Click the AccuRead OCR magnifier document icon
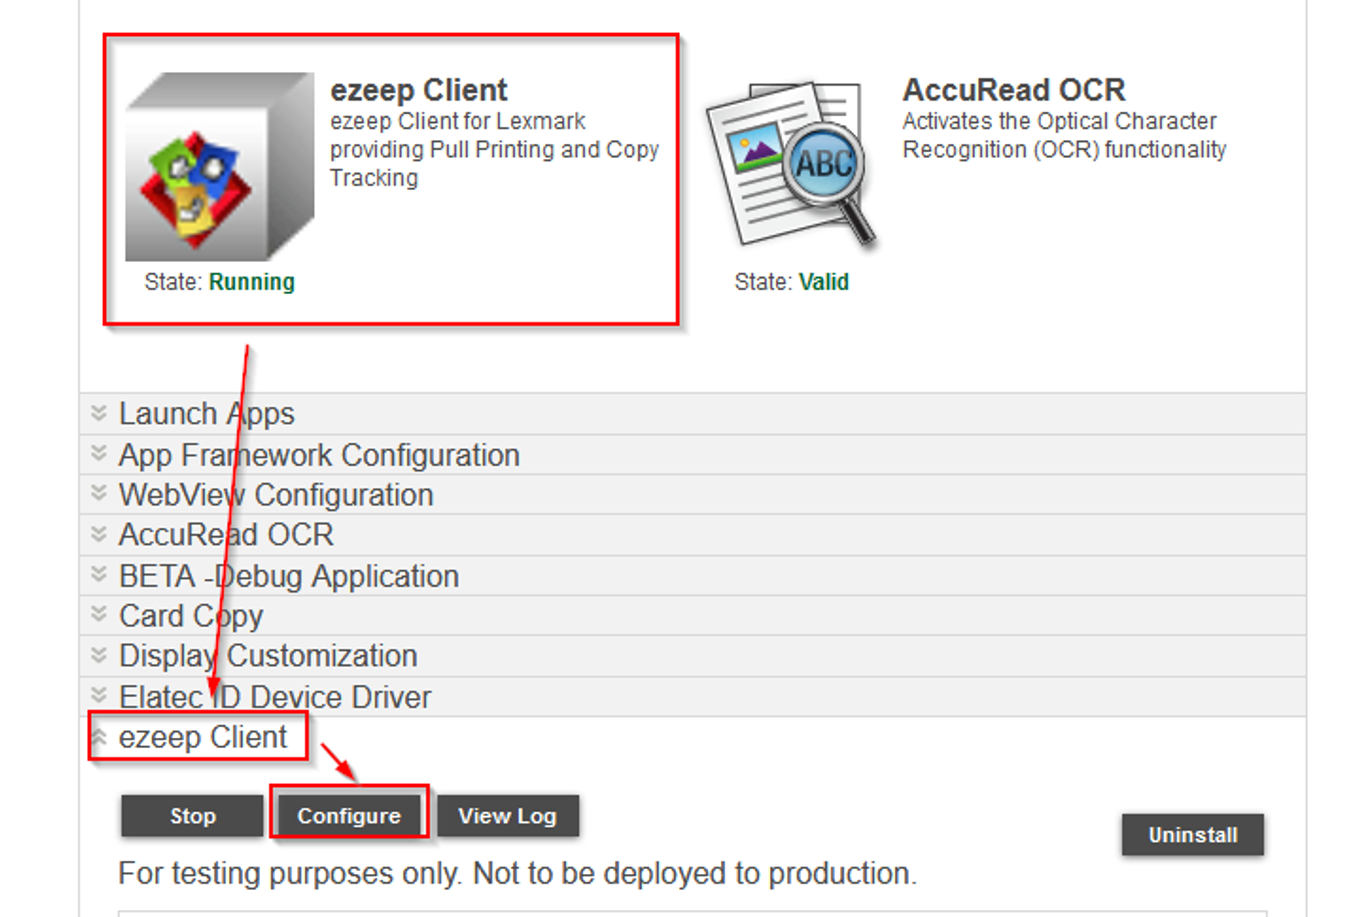The height and width of the screenshot is (917, 1360). (791, 165)
